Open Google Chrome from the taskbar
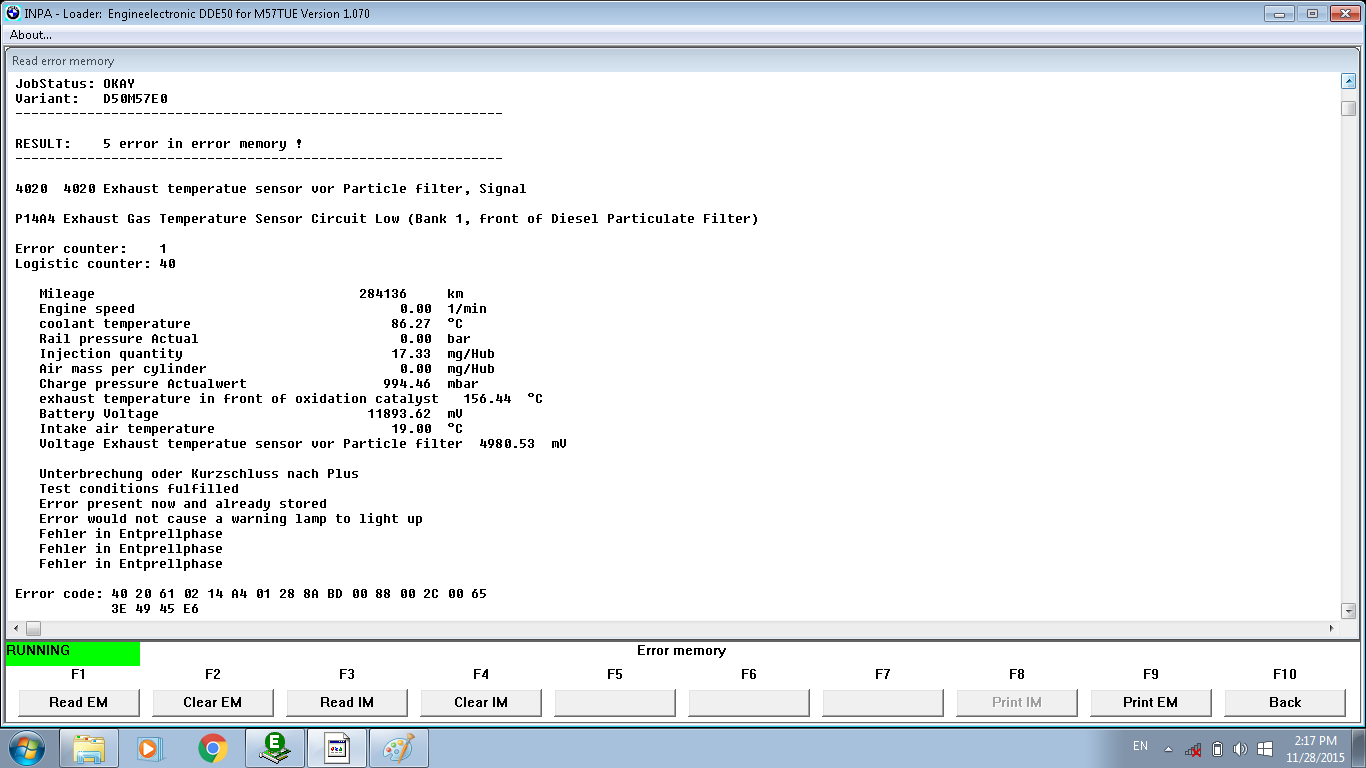The width and height of the screenshot is (1366, 768). 212,748
